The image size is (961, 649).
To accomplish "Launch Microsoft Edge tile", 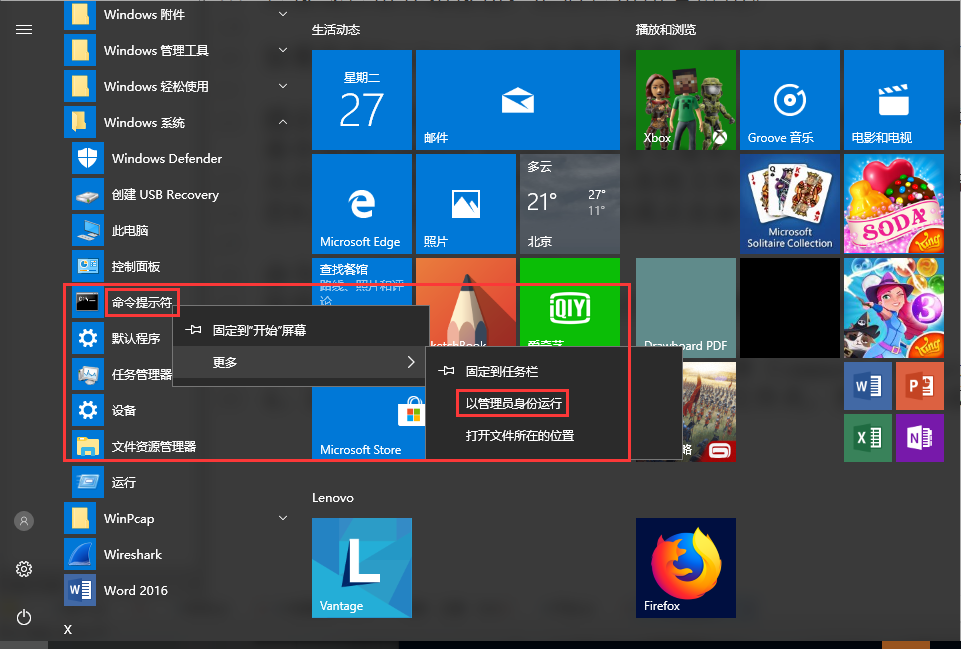I will (361, 203).
